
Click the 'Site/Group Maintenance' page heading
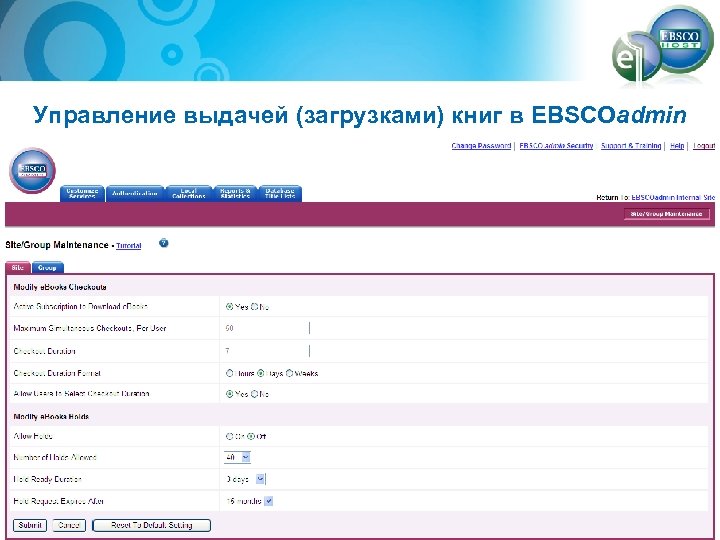(57, 245)
